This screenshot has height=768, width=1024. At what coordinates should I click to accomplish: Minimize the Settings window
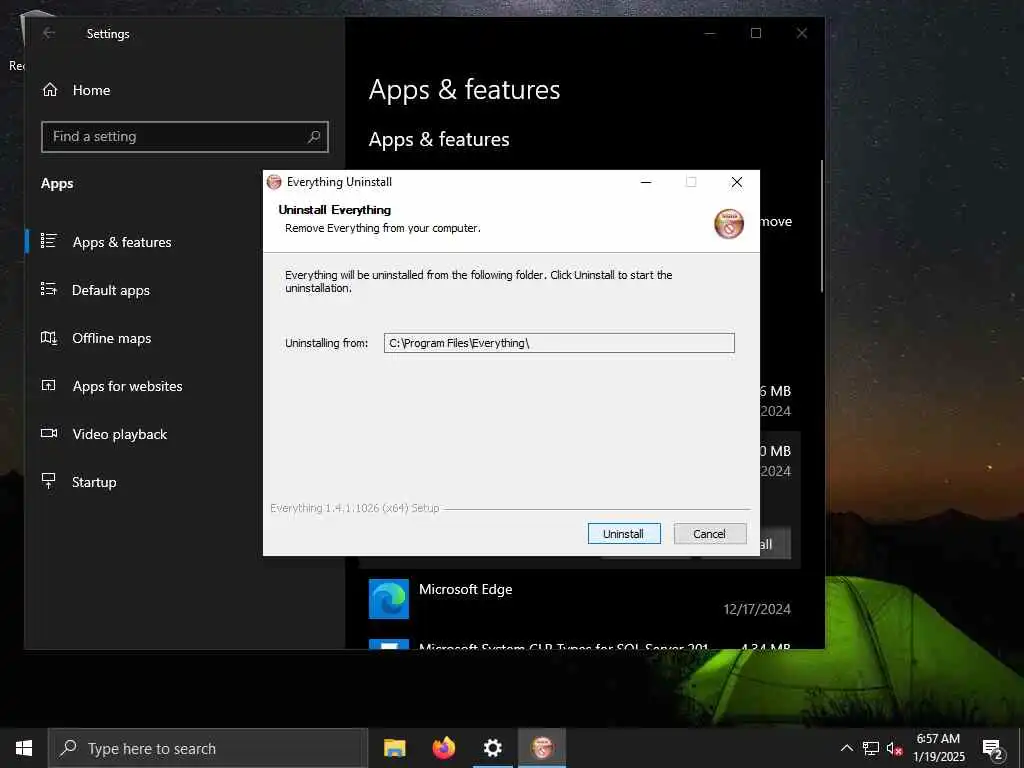[710, 33]
